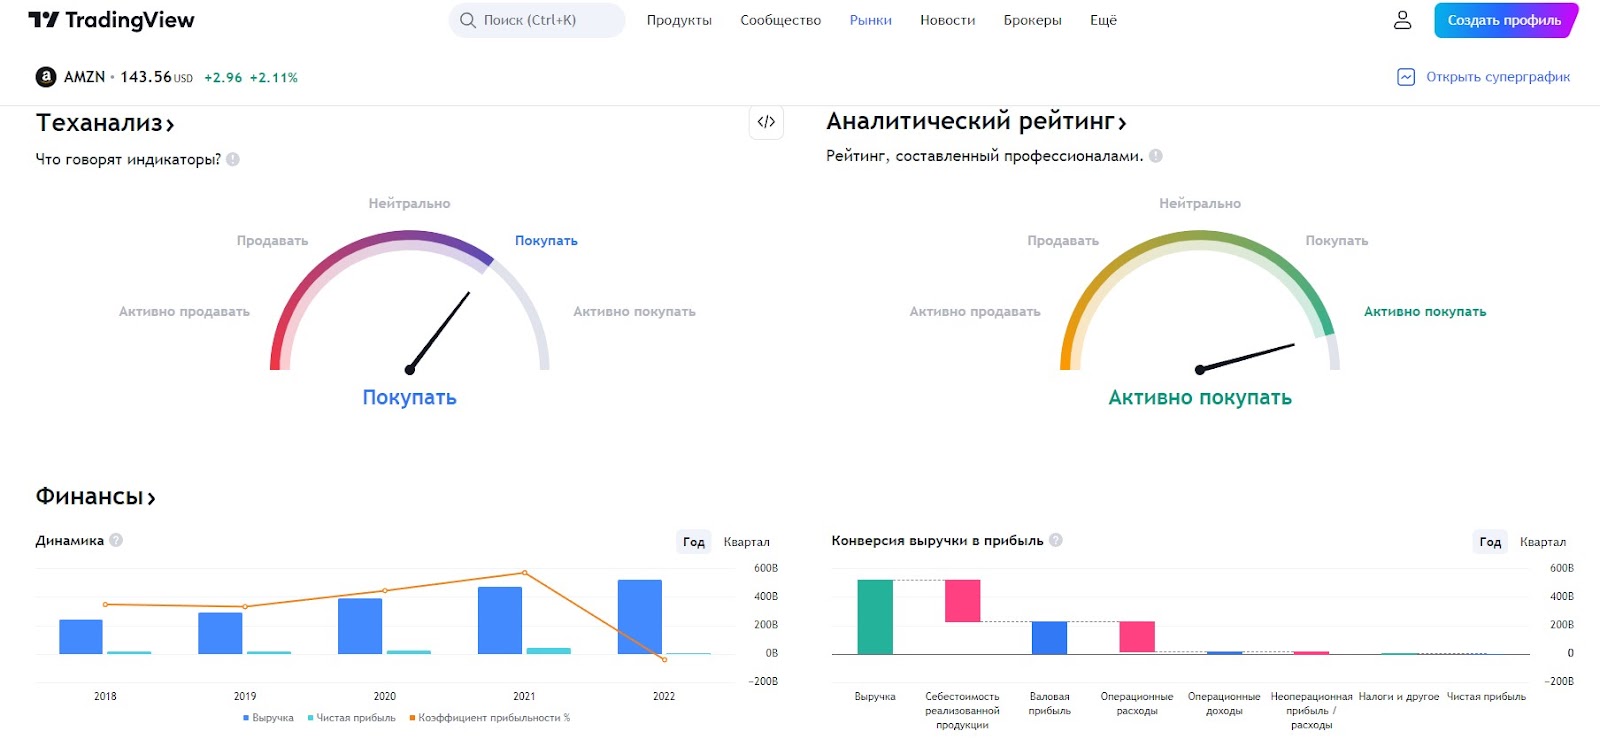Open the Открыть суперграфик link

[x=1498, y=77]
